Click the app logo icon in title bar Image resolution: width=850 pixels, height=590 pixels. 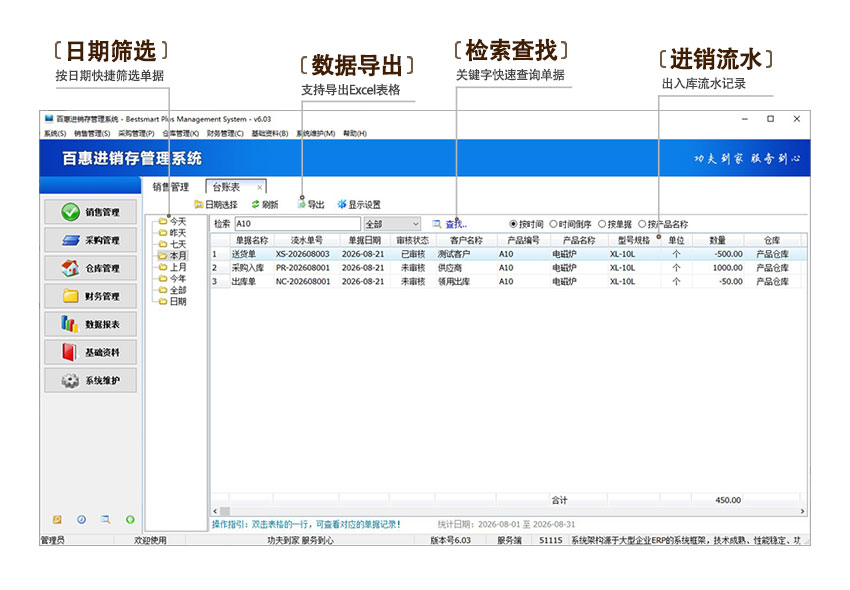tap(49, 119)
